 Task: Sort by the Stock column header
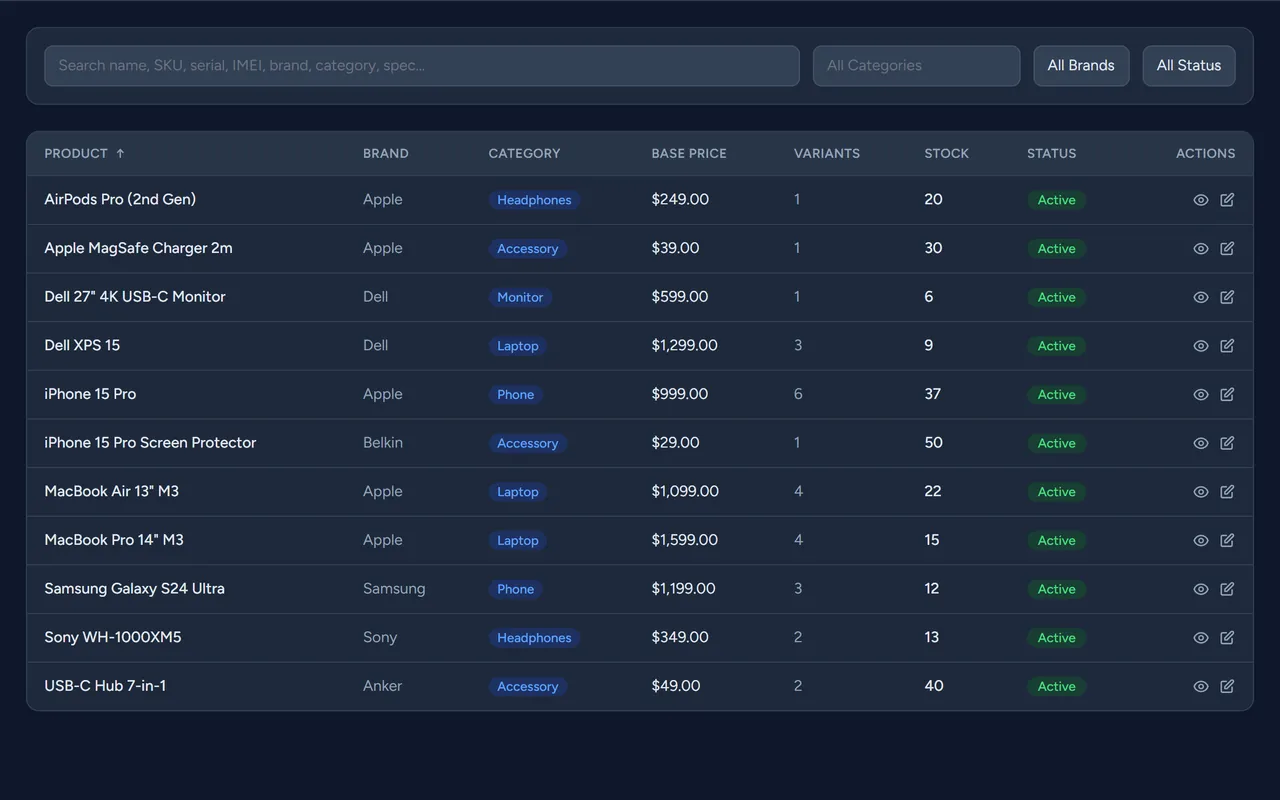[x=947, y=154]
